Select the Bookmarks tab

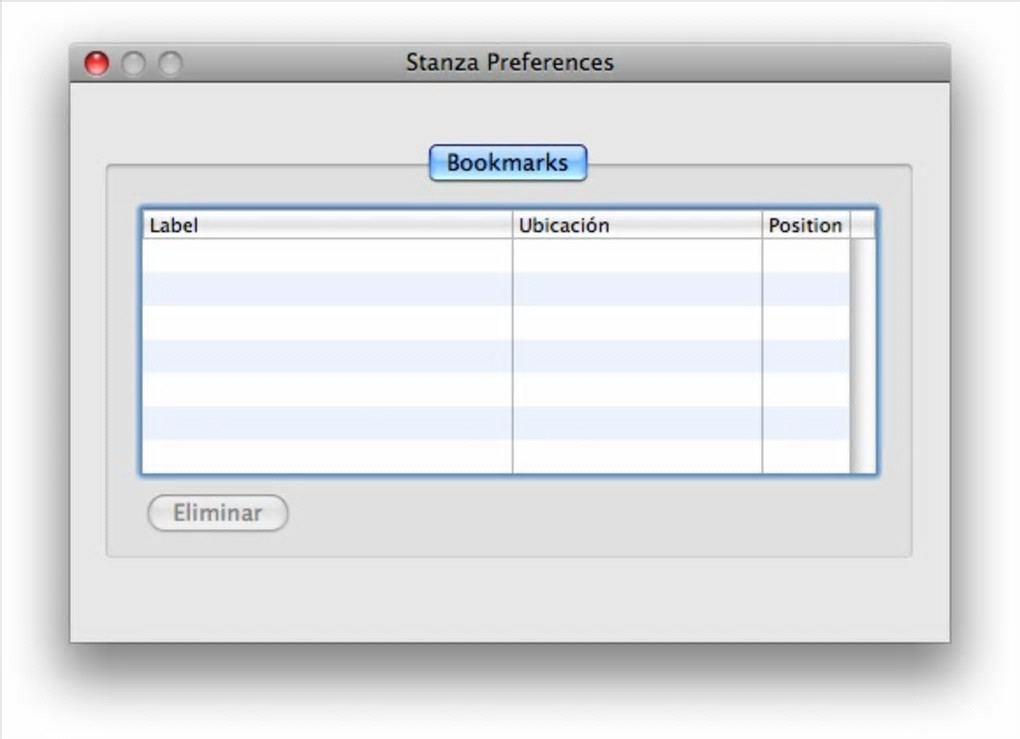[x=507, y=163]
